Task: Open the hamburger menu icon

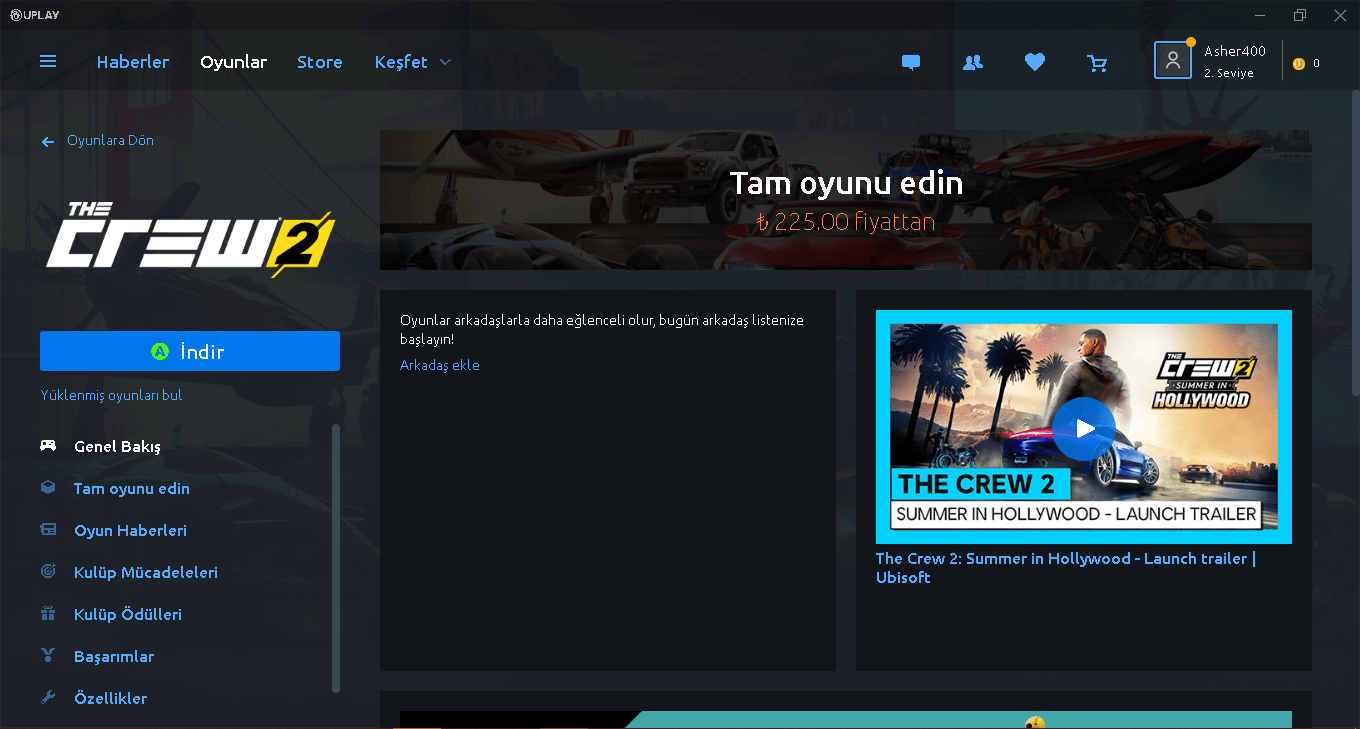Action: click(x=48, y=62)
